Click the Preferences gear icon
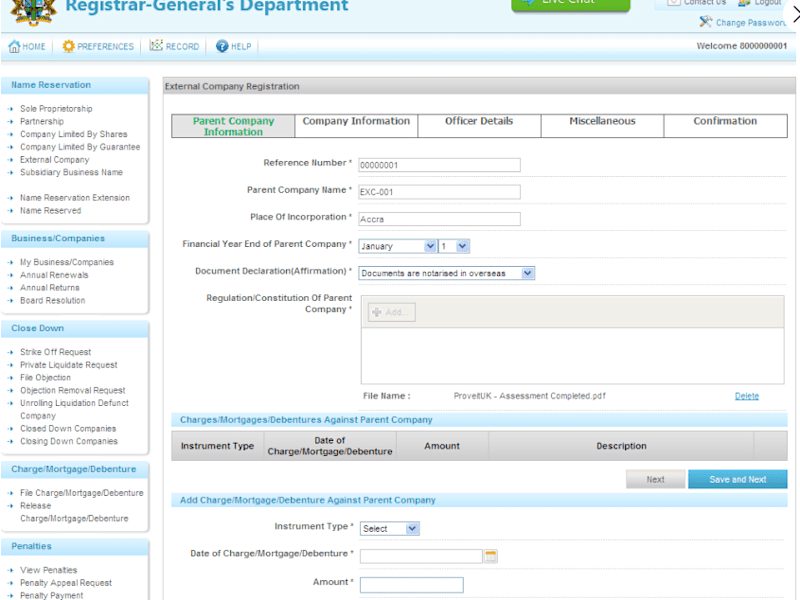800x600 pixels. tap(68, 46)
